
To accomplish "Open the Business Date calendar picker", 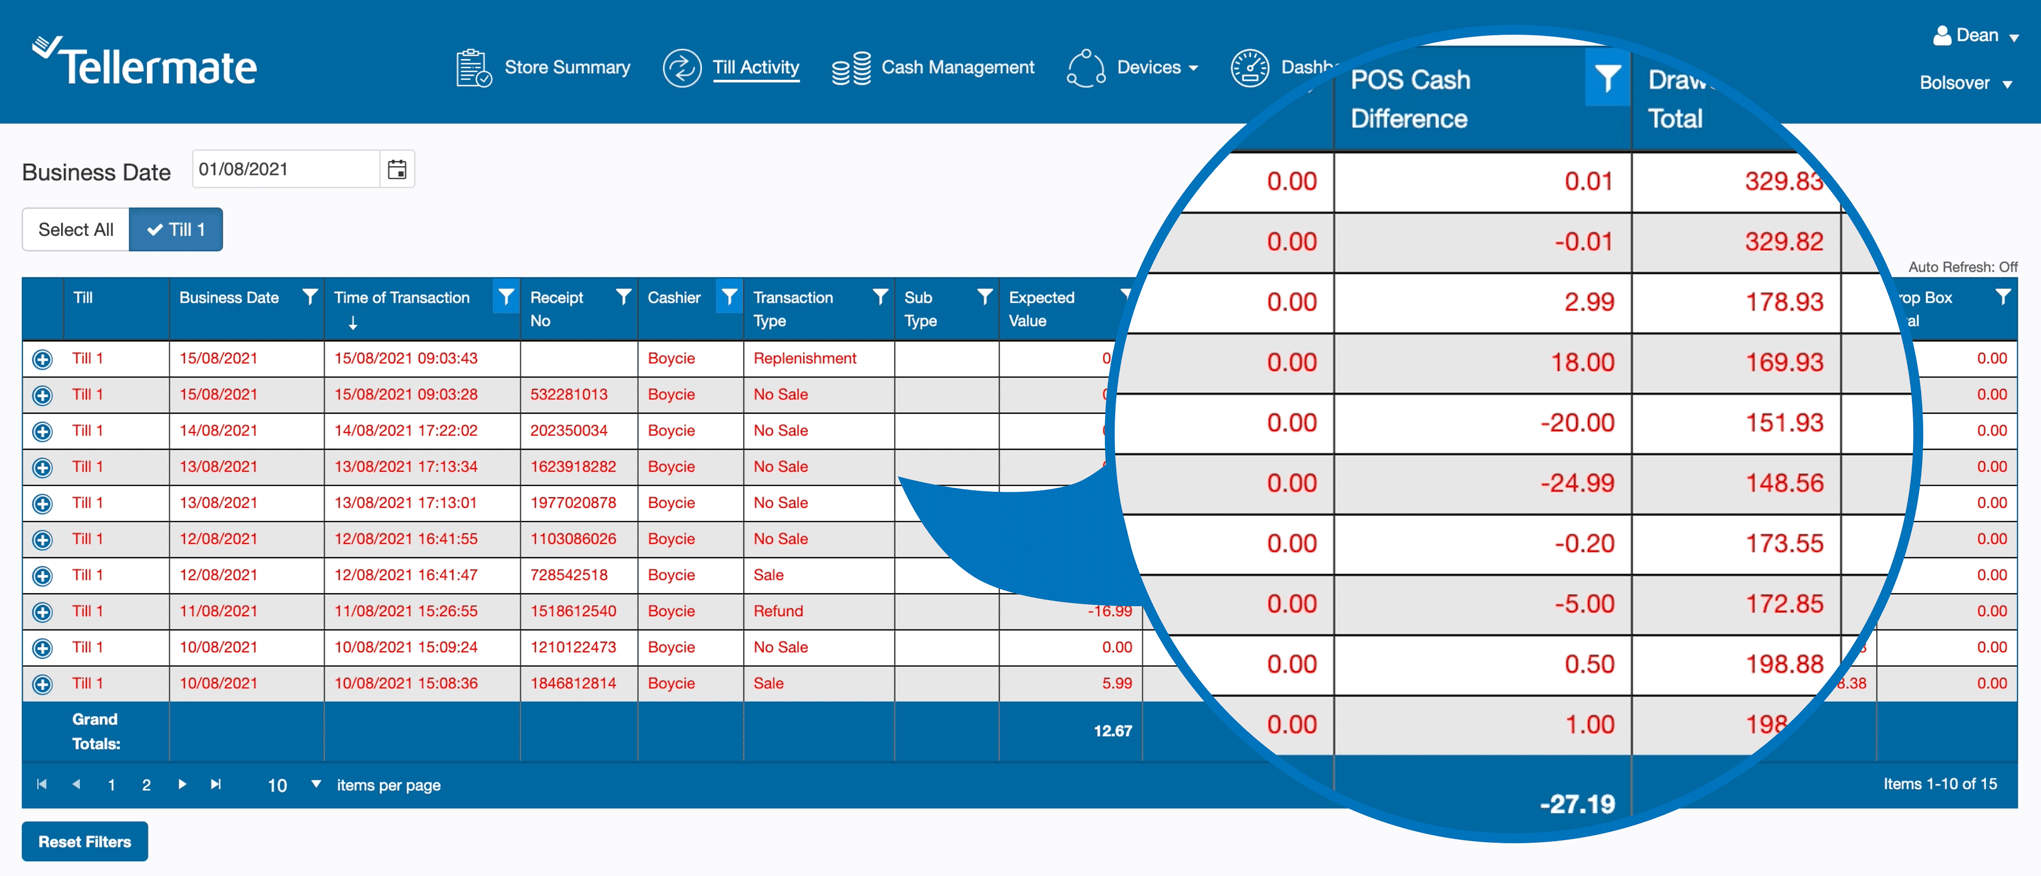I will coord(397,170).
